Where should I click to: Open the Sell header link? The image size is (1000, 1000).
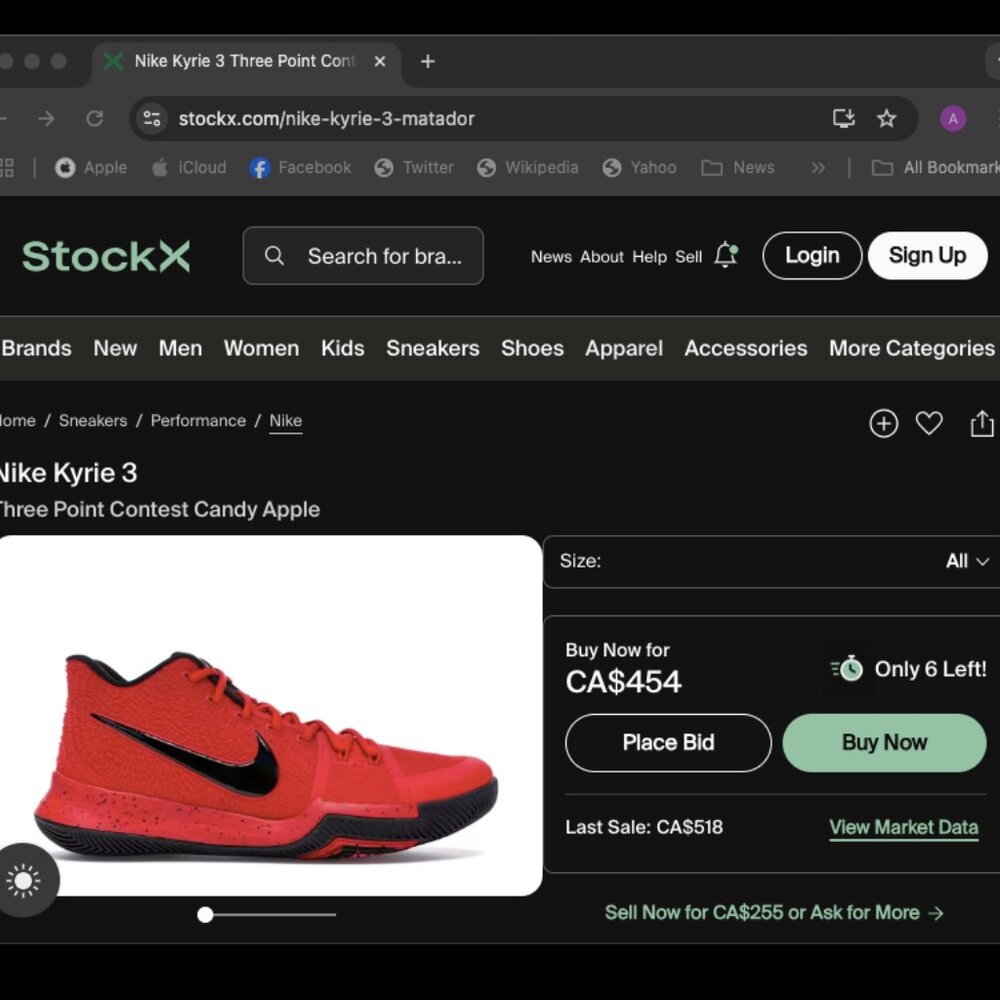[688, 257]
